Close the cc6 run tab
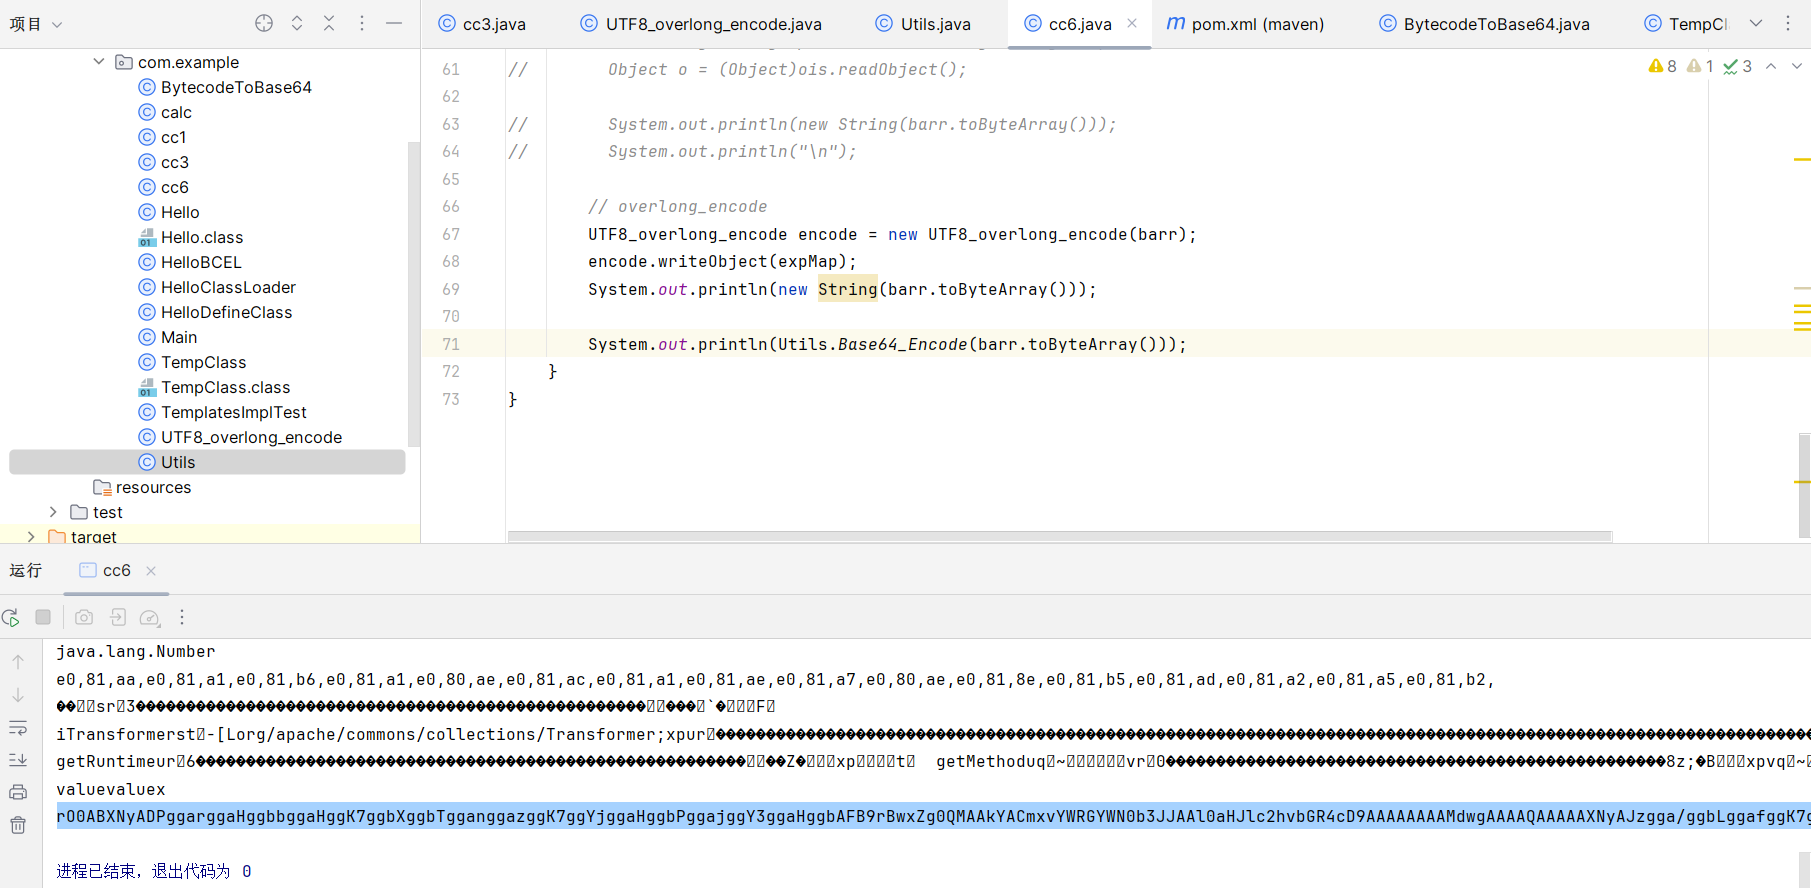Image resolution: width=1811 pixels, height=888 pixels. (x=151, y=571)
